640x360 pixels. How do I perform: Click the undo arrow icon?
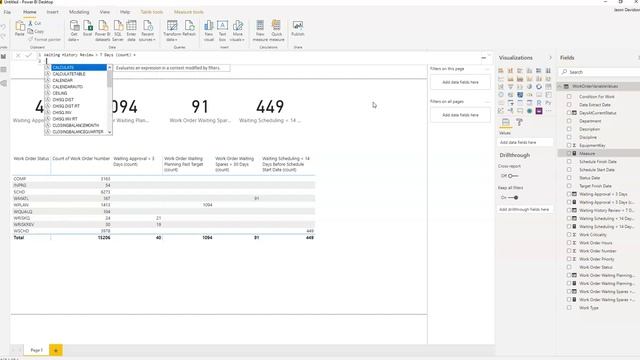[3, 27]
